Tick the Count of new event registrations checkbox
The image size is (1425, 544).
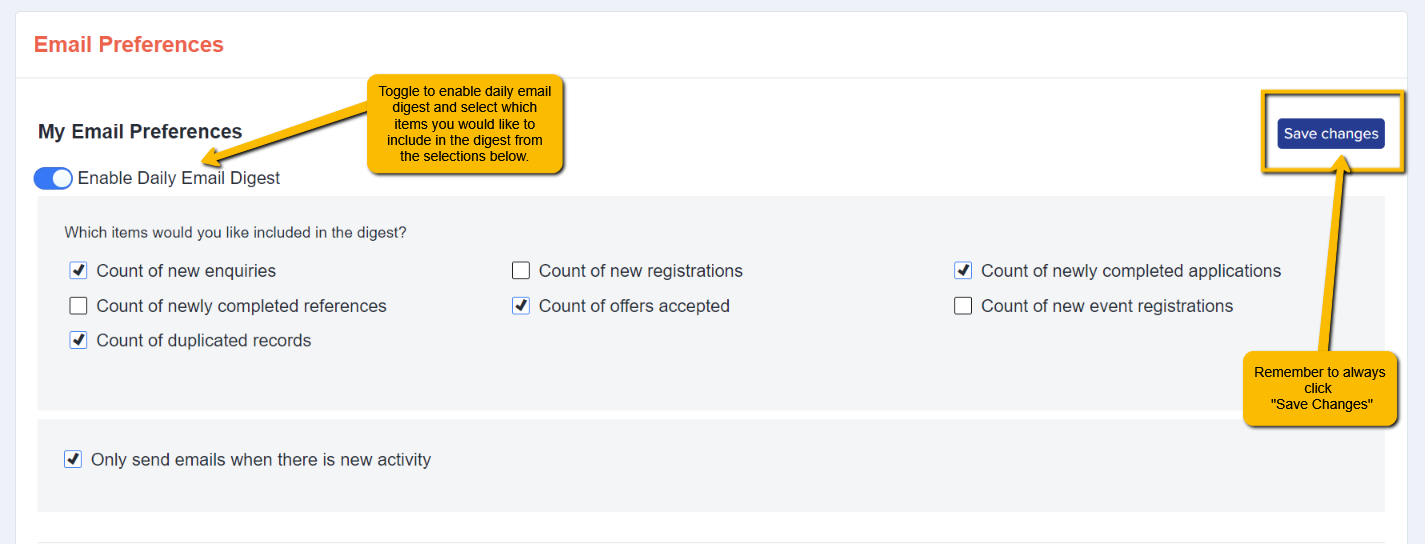[x=963, y=305]
